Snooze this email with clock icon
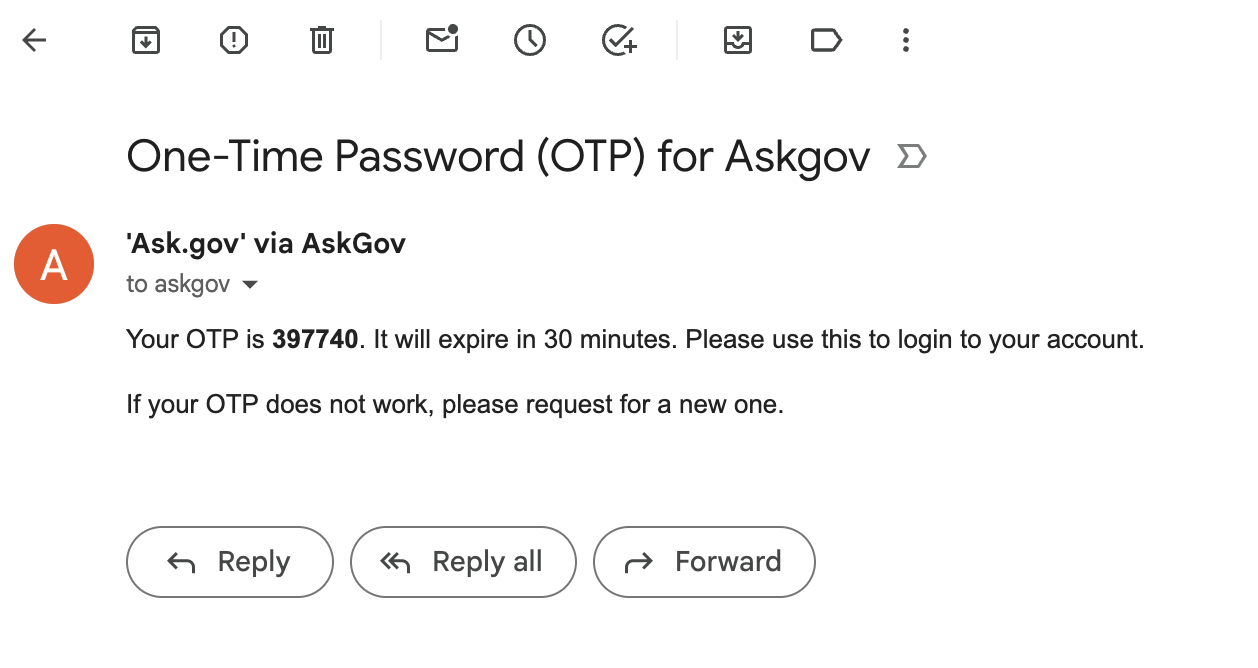1258x668 pixels. 529,40
